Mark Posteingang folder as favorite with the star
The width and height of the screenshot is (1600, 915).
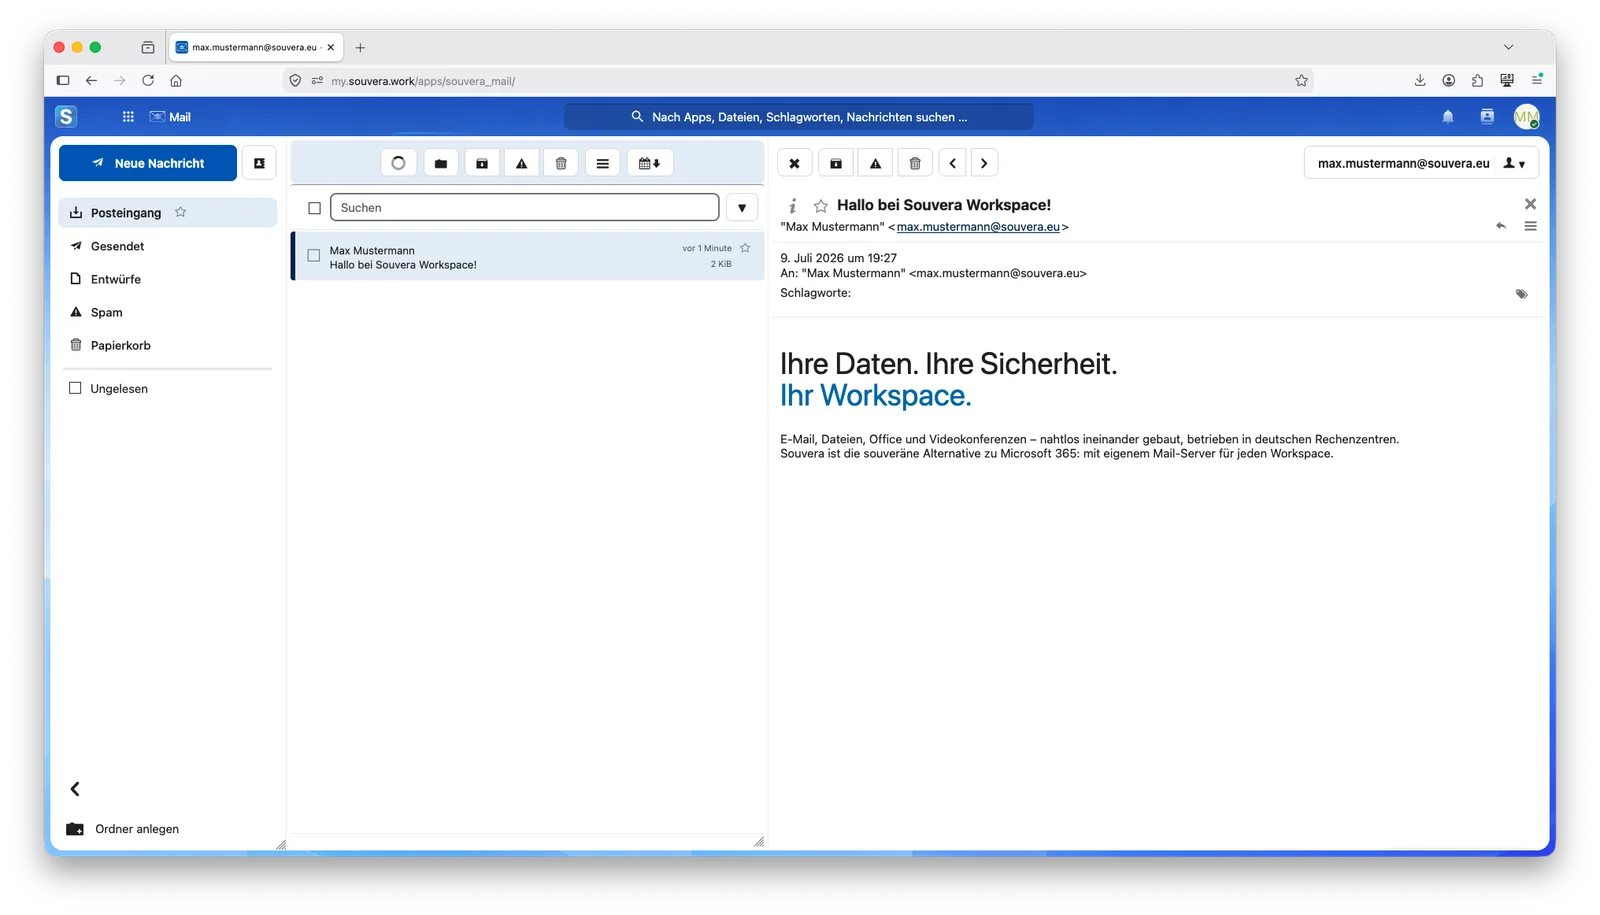(x=180, y=212)
